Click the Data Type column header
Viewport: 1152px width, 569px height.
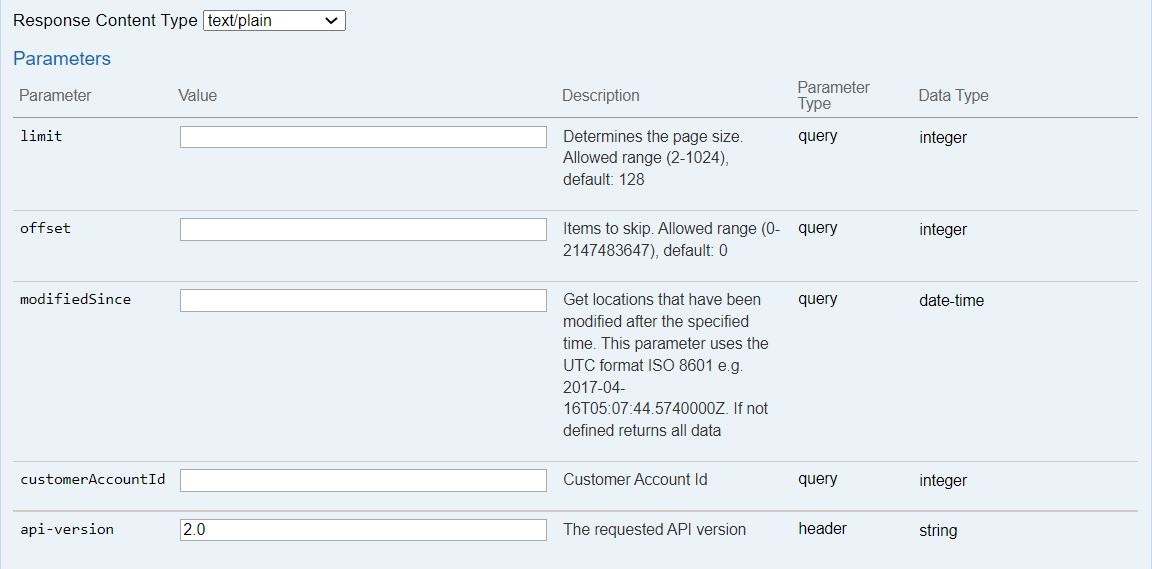[953, 96]
